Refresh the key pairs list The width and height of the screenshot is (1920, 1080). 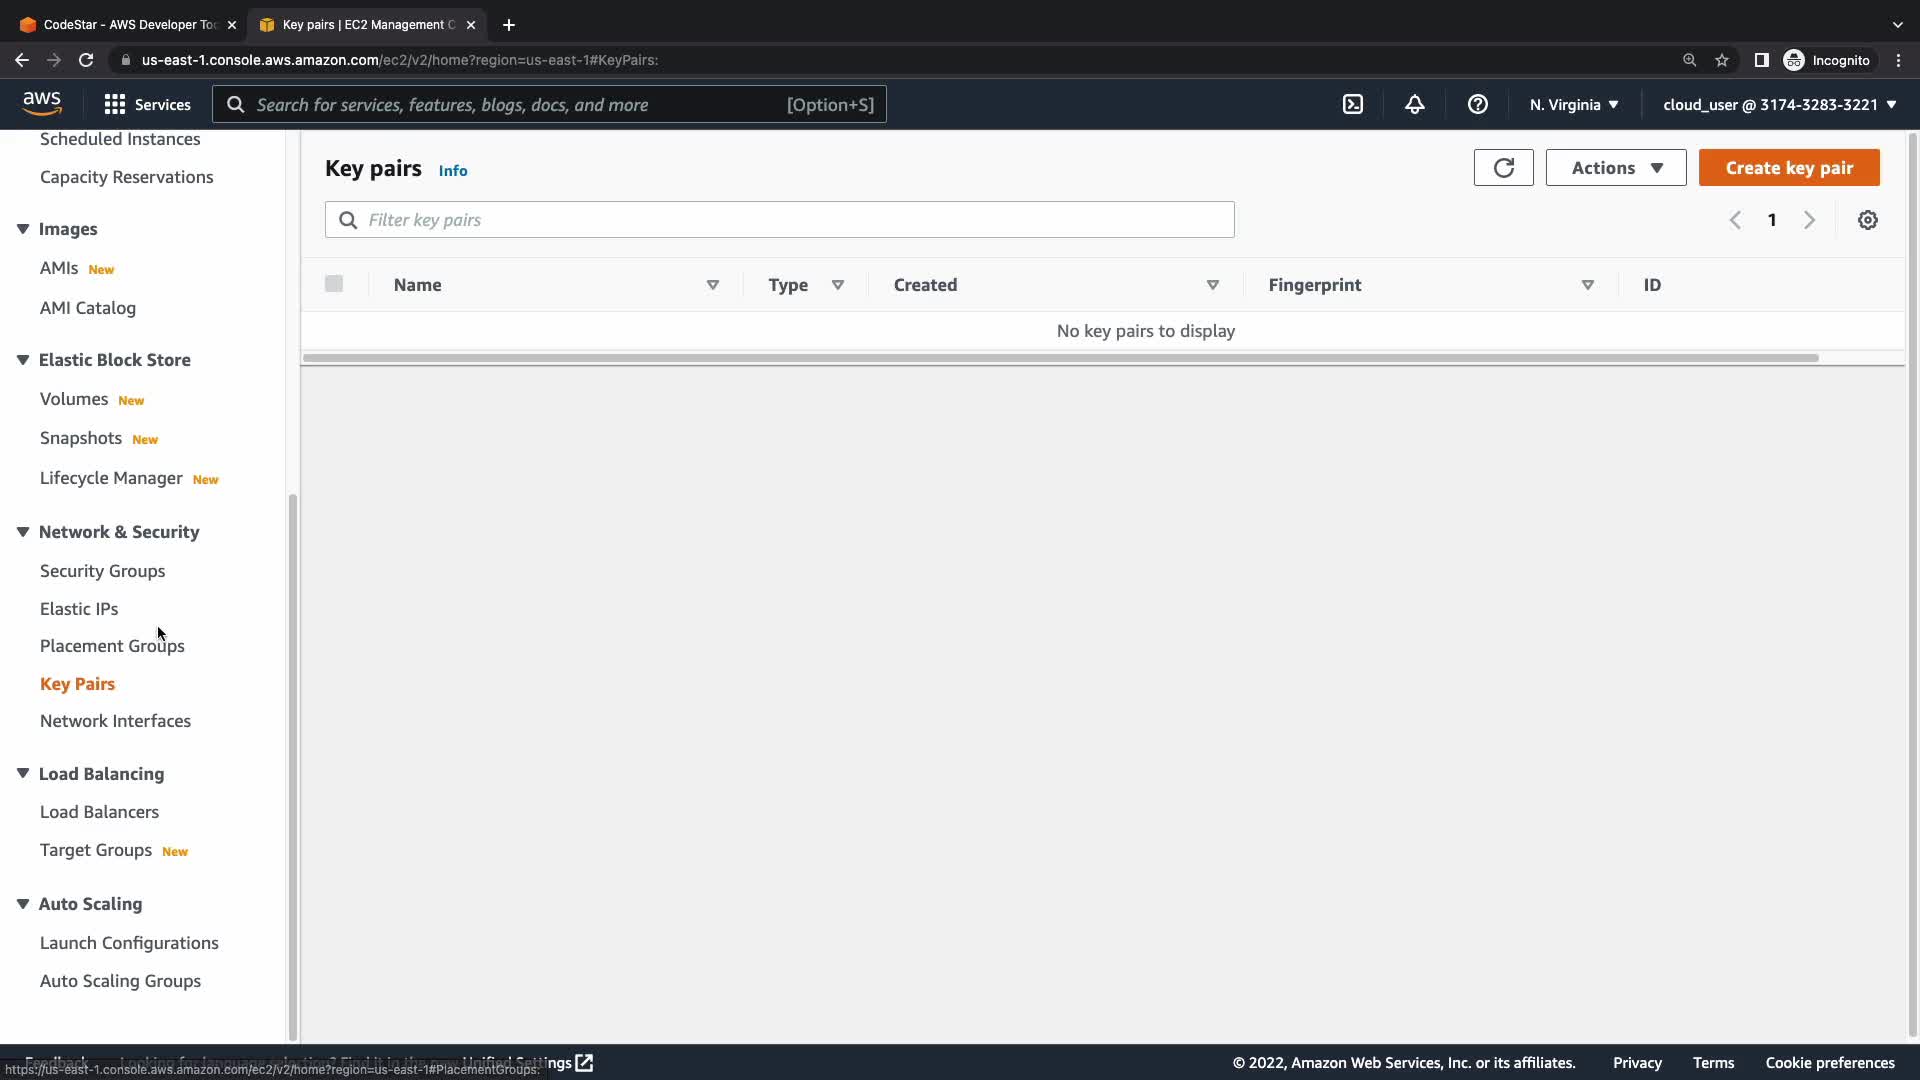pyautogui.click(x=1503, y=168)
